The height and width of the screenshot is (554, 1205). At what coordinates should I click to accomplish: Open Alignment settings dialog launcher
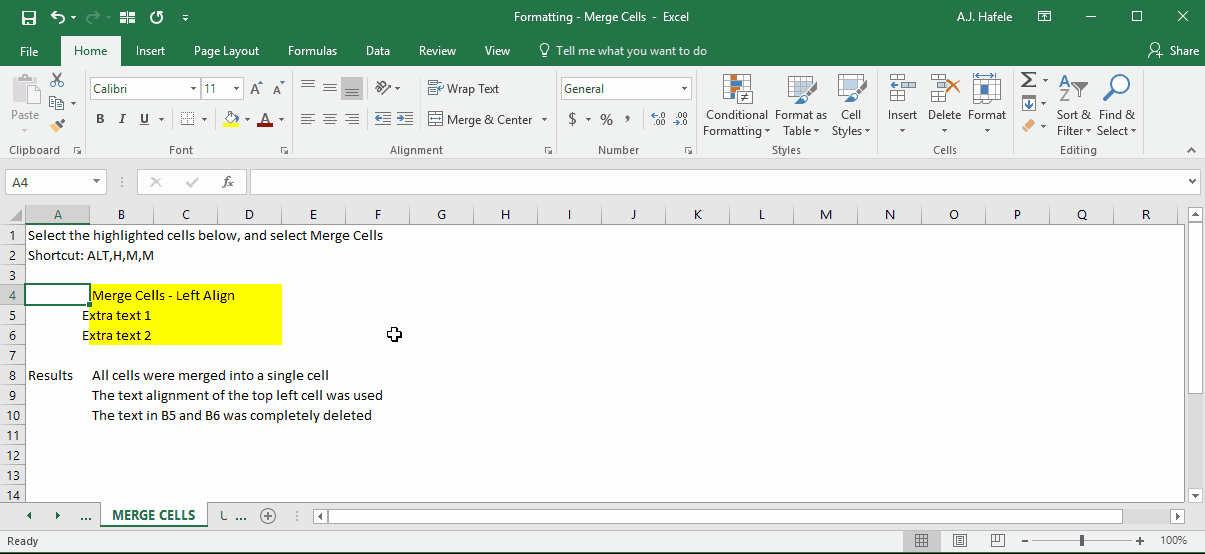tap(548, 150)
